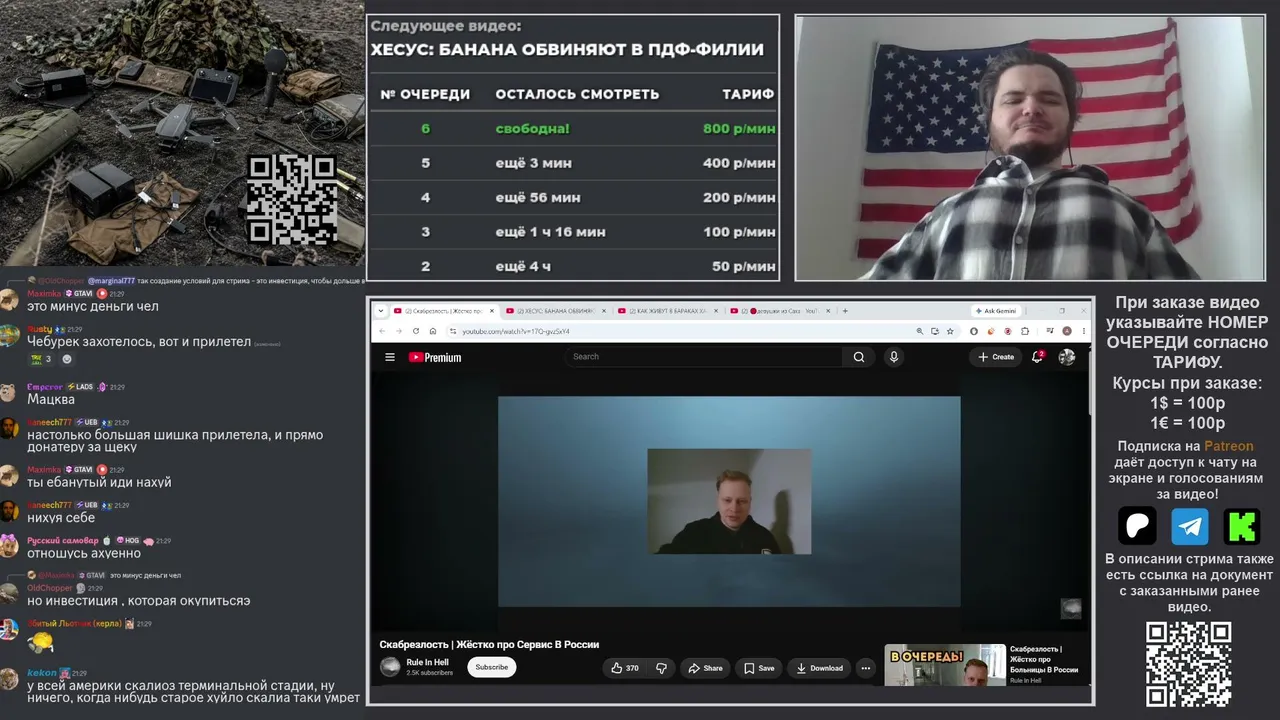
Task: Click the 'Русский самовар' username in chat
Action: (62, 540)
